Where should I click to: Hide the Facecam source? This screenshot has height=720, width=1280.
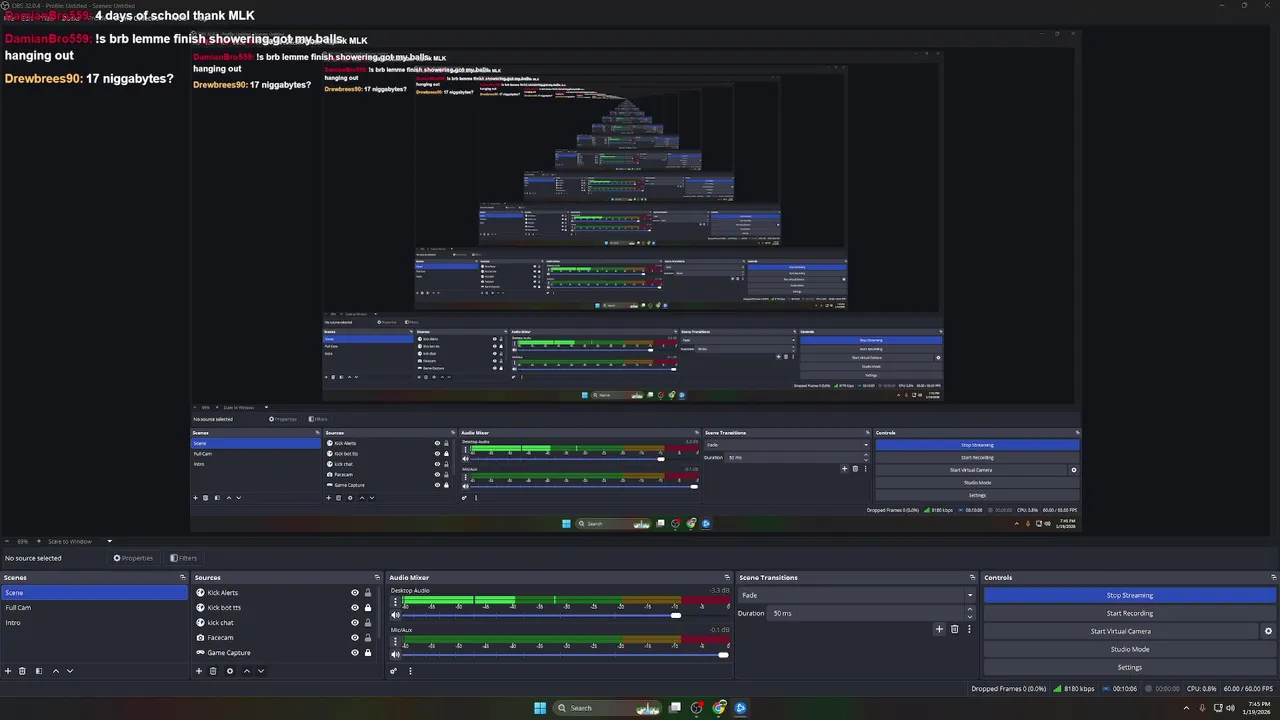[354, 638]
